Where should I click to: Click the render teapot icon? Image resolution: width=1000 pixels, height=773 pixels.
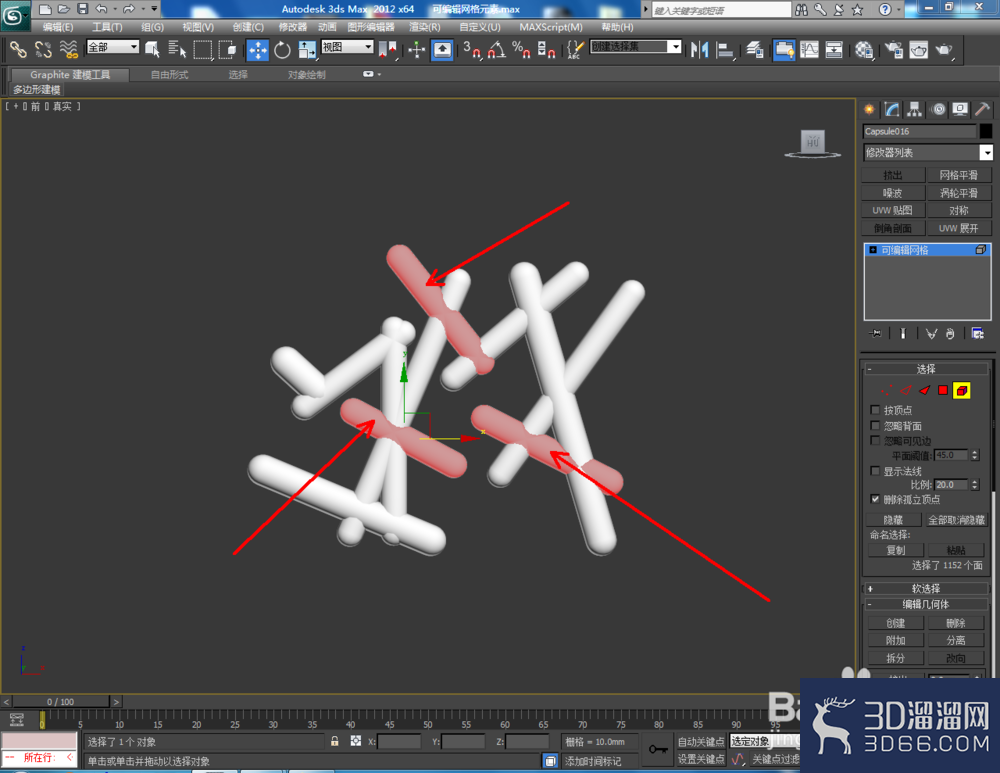944,50
